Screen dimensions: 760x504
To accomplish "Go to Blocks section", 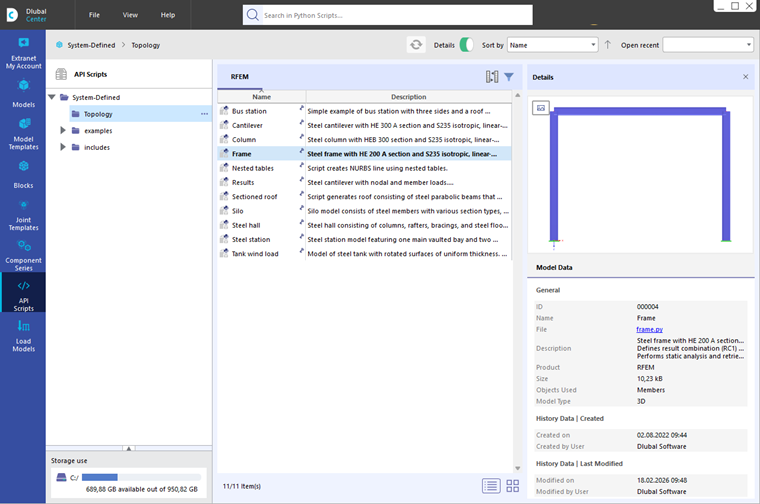I will tap(23, 174).
